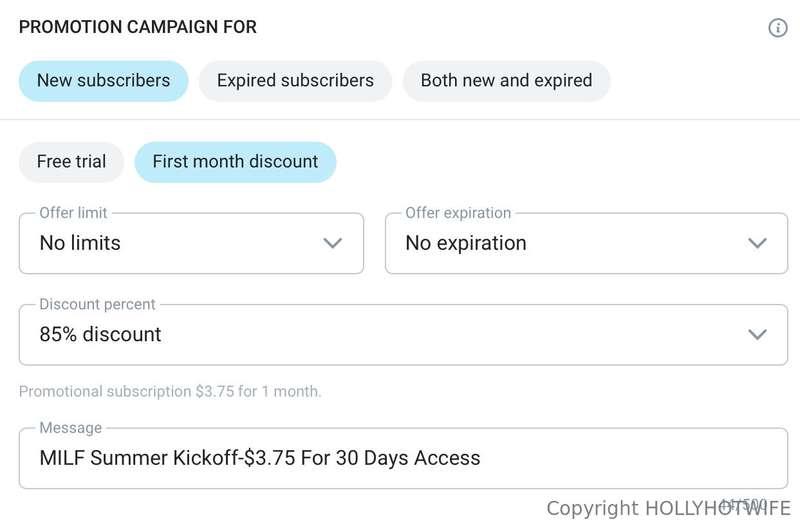Open the 85% discount dropdown
Image resolution: width=800 pixels, height=528 pixels.
(x=403, y=335)
